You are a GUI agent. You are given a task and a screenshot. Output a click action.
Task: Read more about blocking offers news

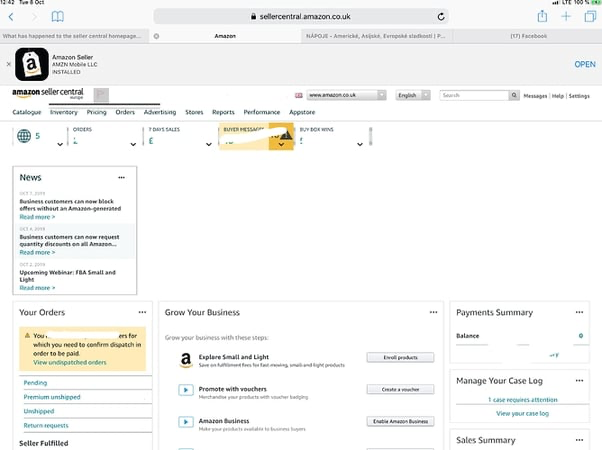click(x=37, y=217)
